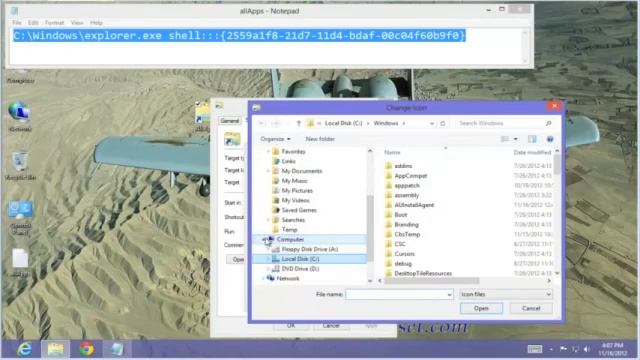This screenshot has width=640, height=360.
Task: Click Local Disk (C:) breadcrumb segment
Action: click(343, 123)
